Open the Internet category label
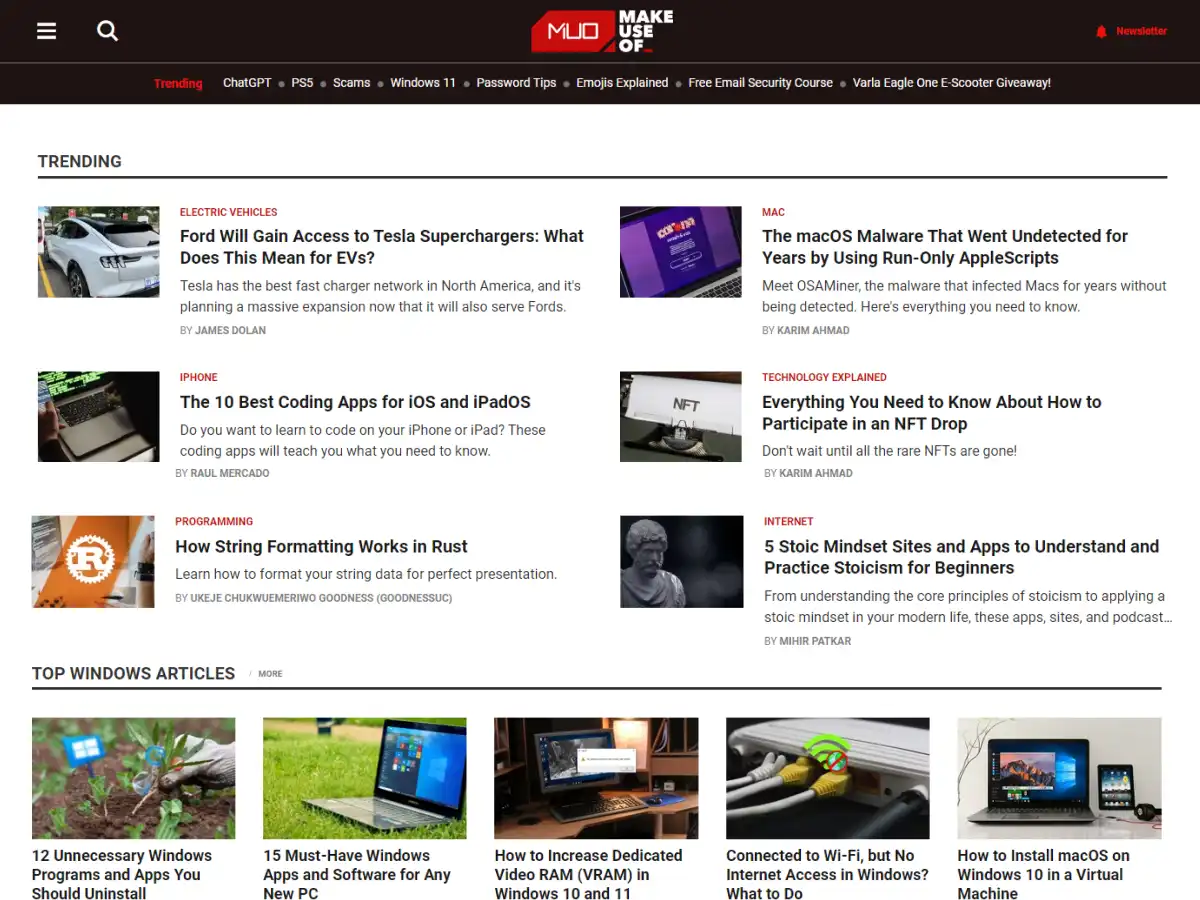 (789, 521)
